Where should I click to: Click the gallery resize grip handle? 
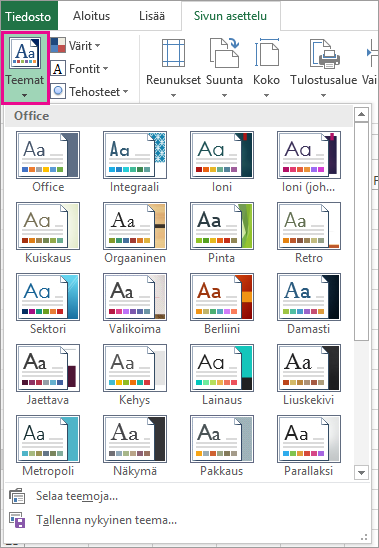(x=364, y=537)
